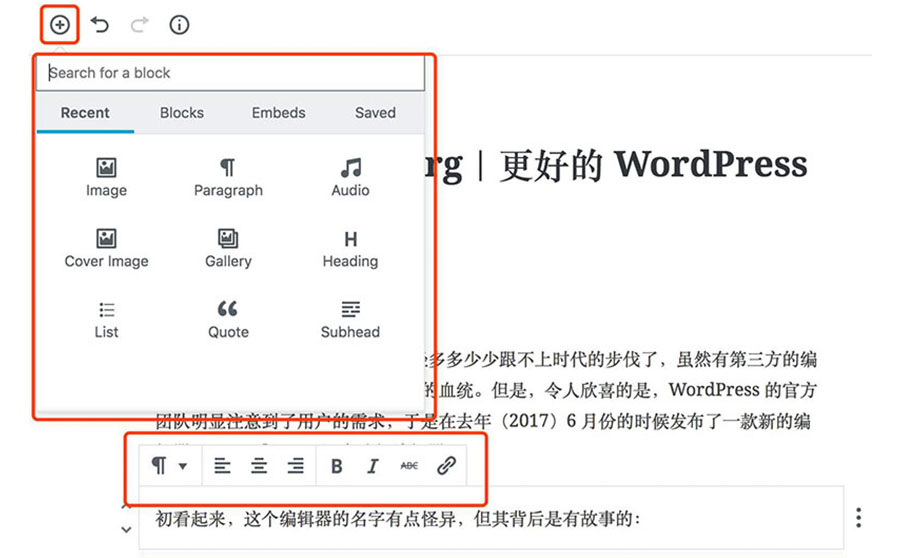
Task: Insert a List block
Action: click(106, 320)
